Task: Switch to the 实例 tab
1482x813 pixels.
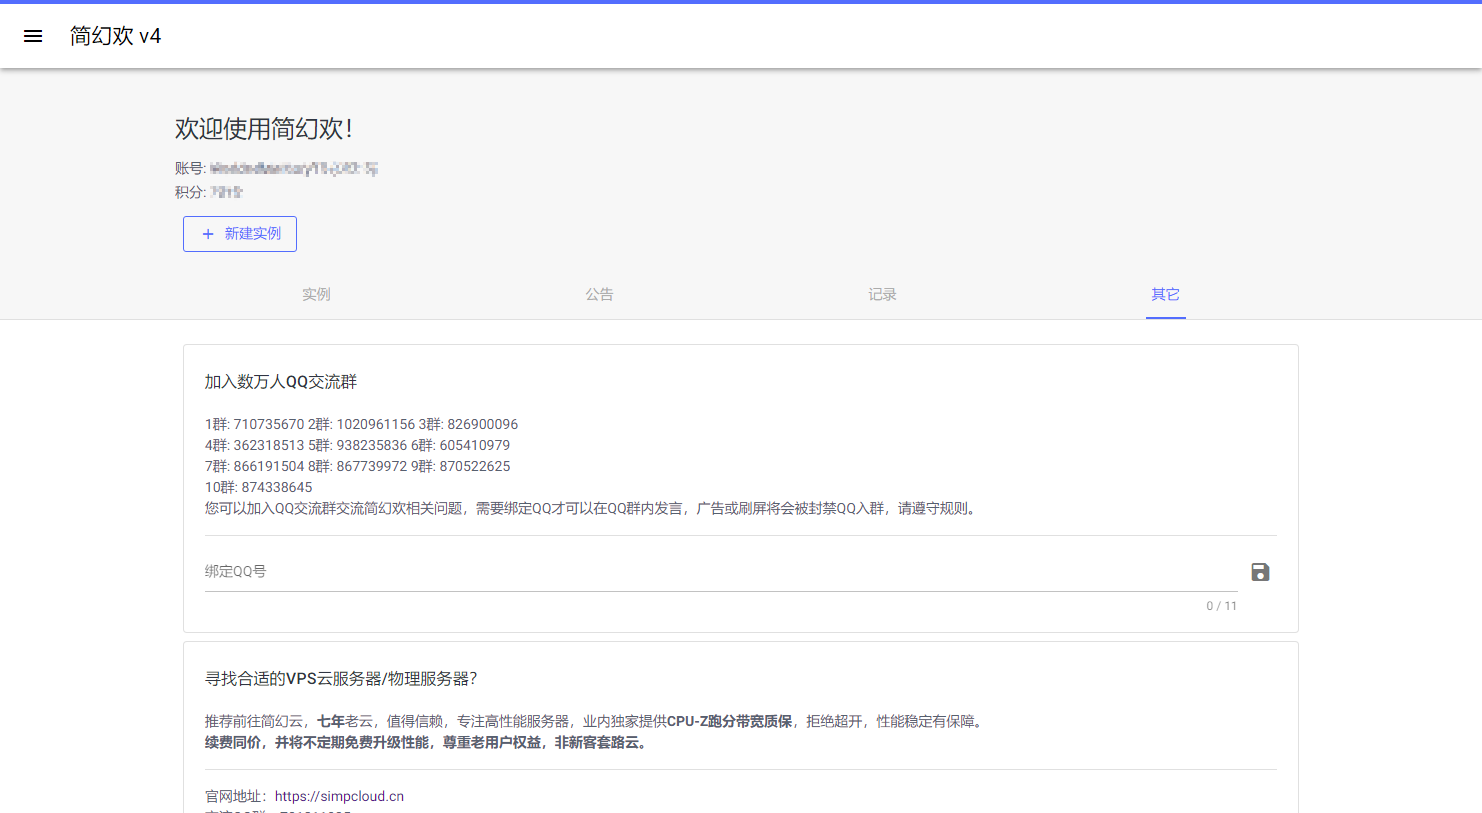Action: click(316, 294)
